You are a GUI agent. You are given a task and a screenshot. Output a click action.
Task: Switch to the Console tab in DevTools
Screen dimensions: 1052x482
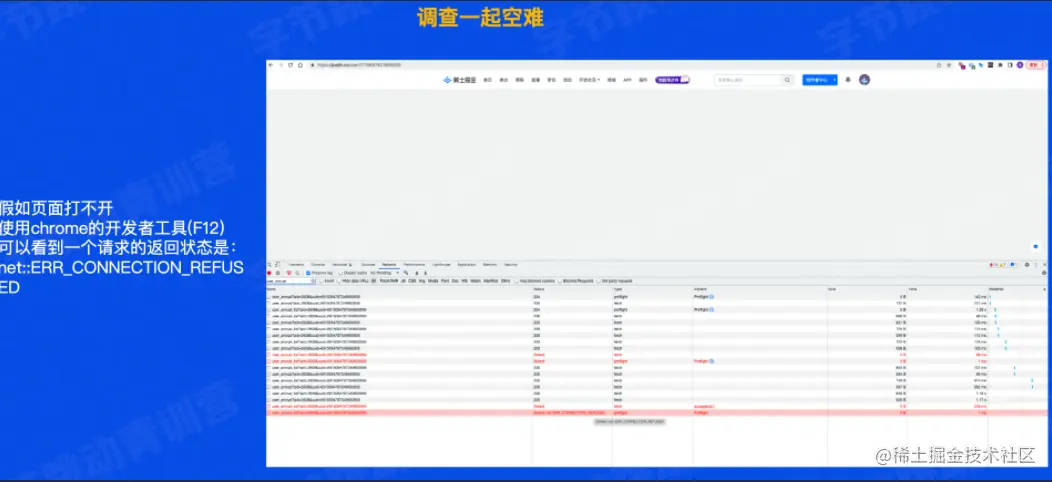[318, 264]
